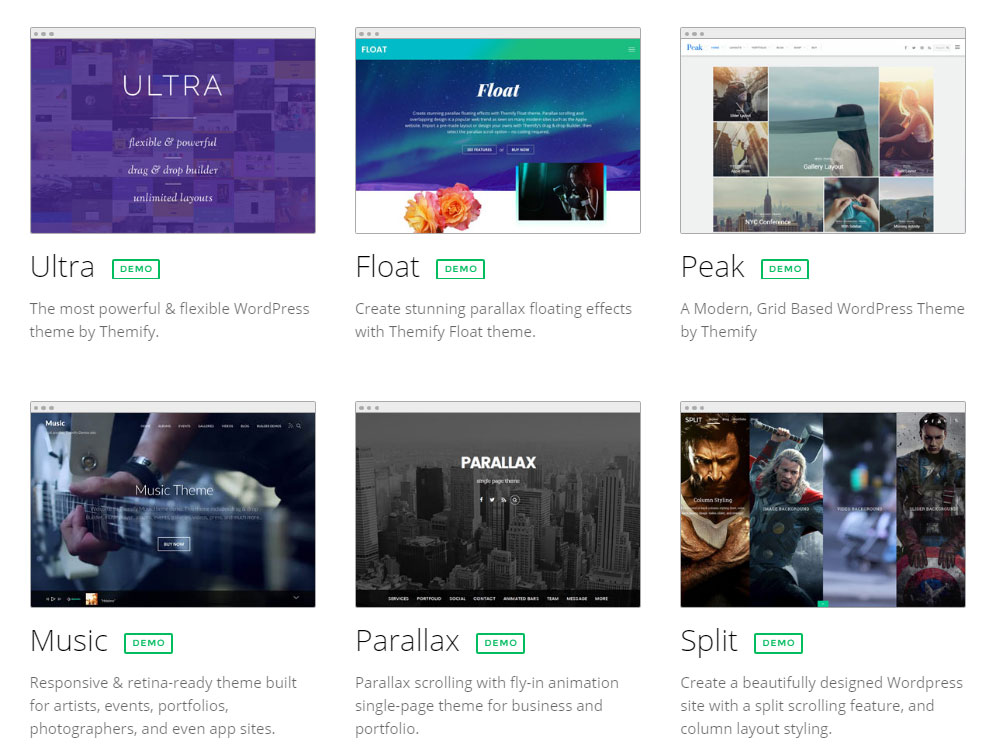The image size is (1000, 756).
Task: Click the search icon in Music preview header
Action: click(x=298, y=426)
